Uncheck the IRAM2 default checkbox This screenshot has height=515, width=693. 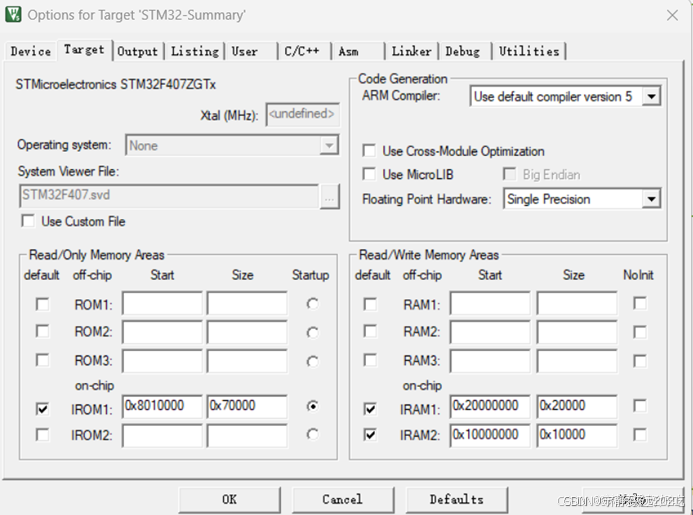[370, 435]
